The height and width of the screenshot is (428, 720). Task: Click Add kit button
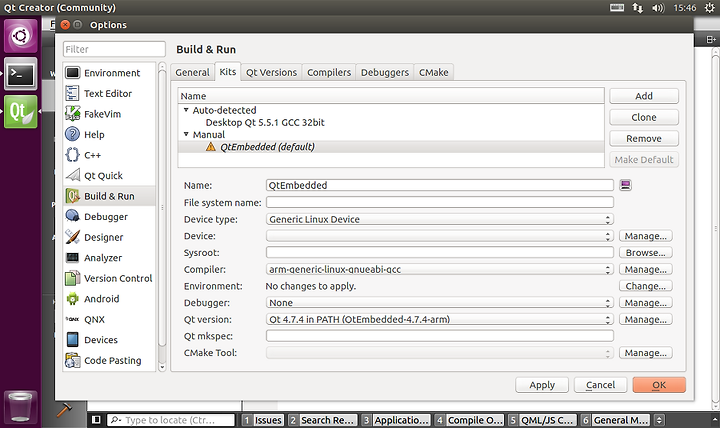(644, 96)
